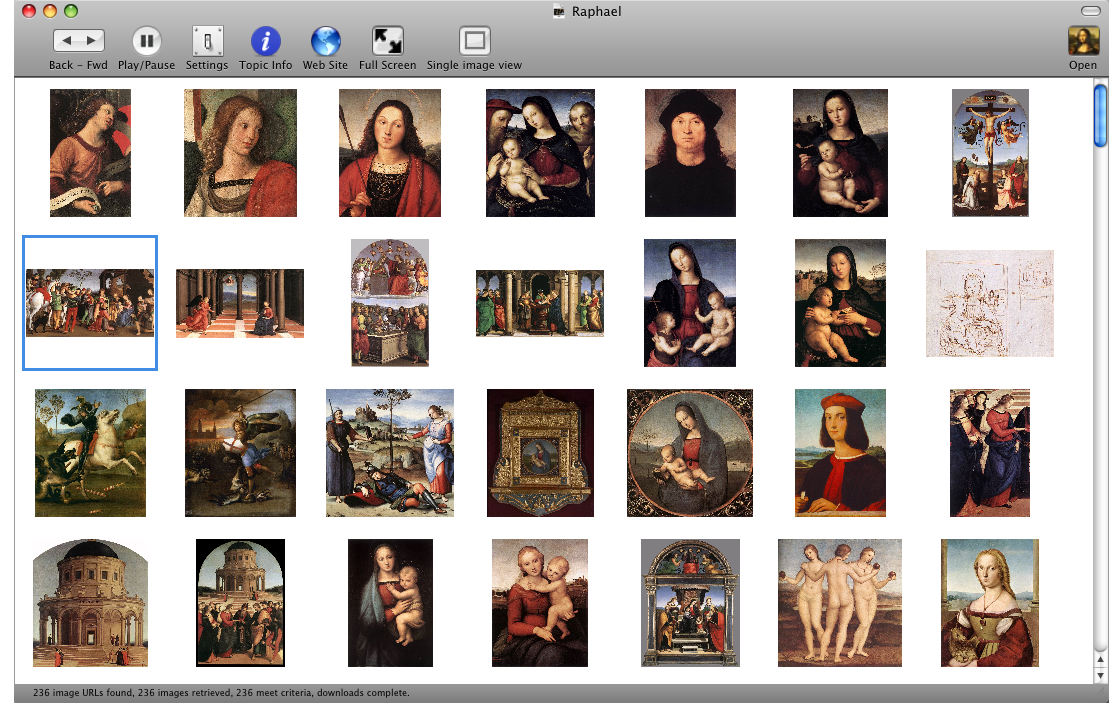The image size is (1109, 703).
Task: Click the scrollbar up arrow
Action: pyautogui.click(x=1100, y=659)
